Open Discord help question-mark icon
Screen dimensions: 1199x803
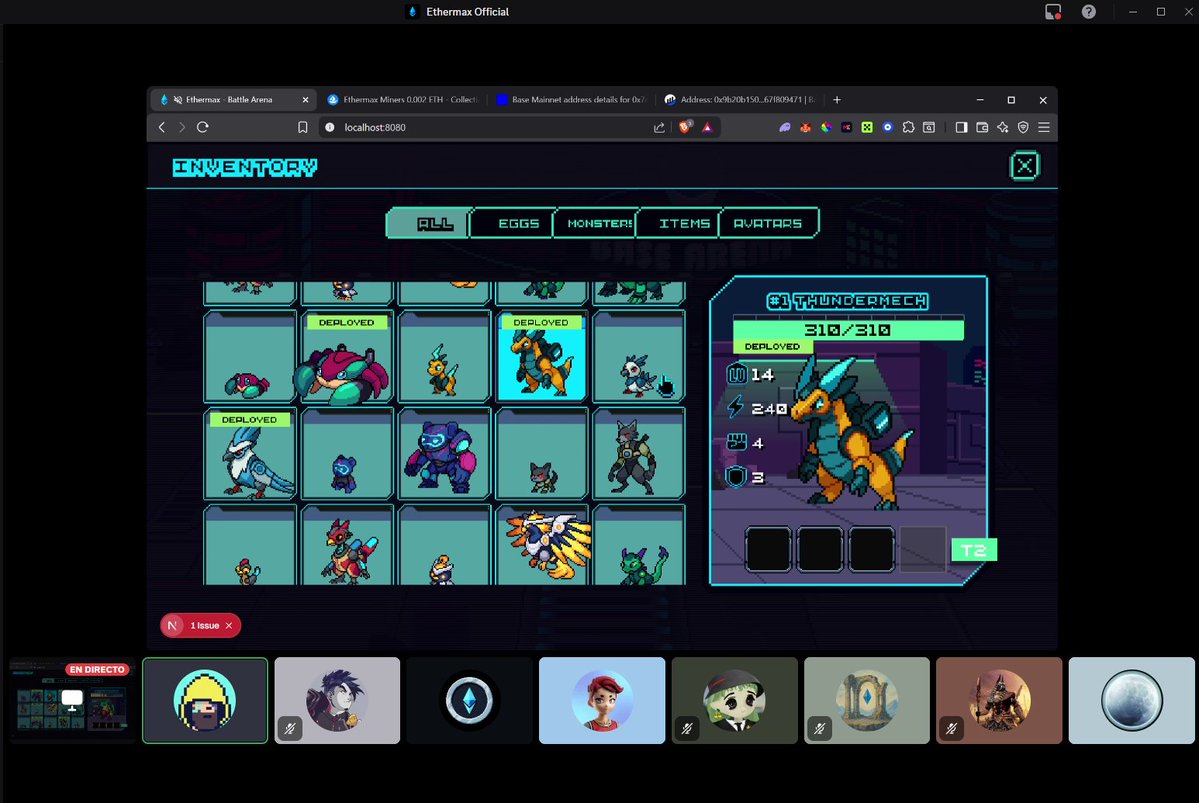pos(1089,11)
